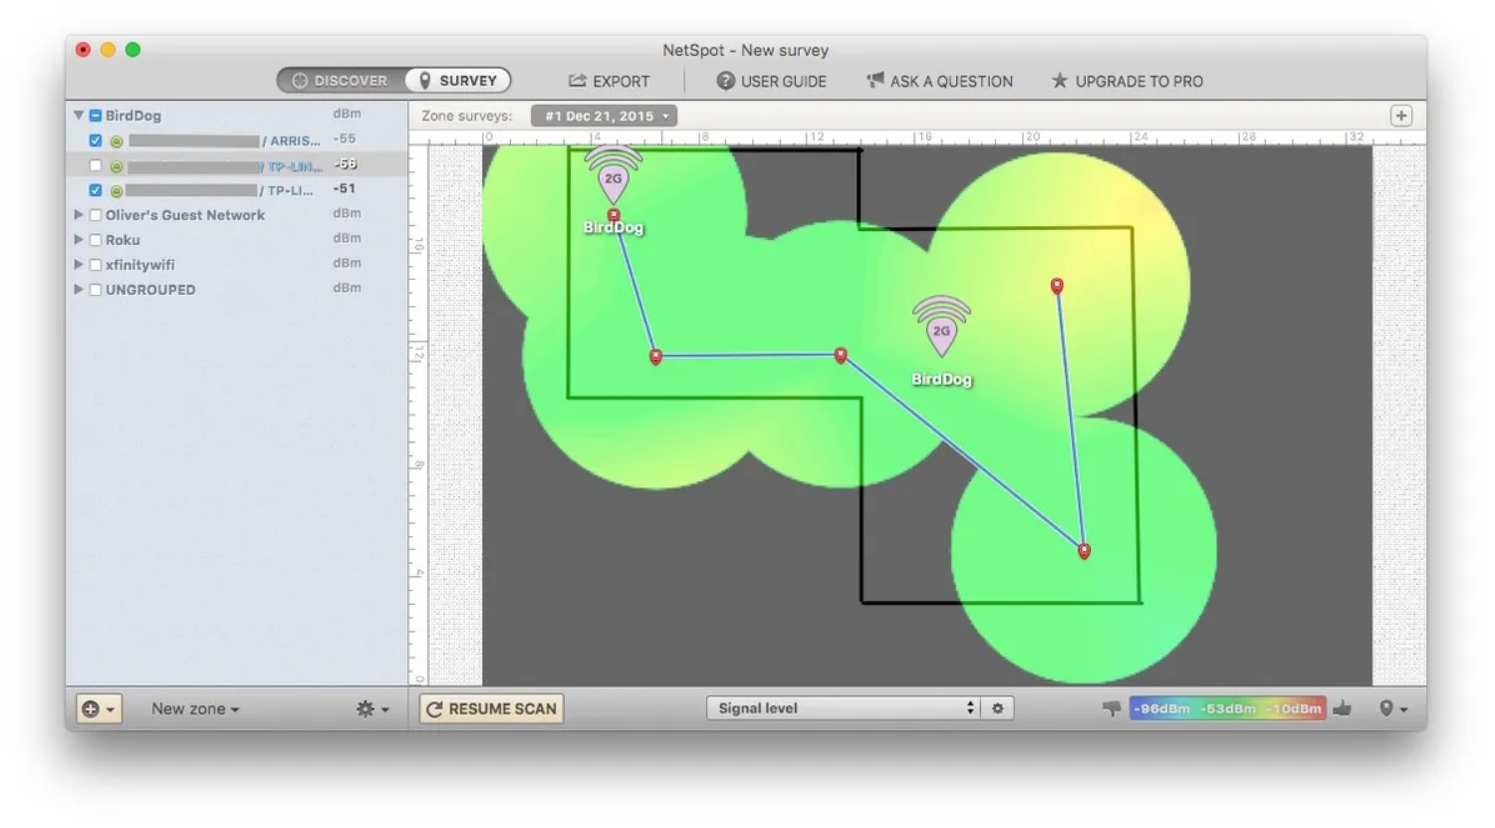Enable the Roku network checkbox

coord(95,240)
